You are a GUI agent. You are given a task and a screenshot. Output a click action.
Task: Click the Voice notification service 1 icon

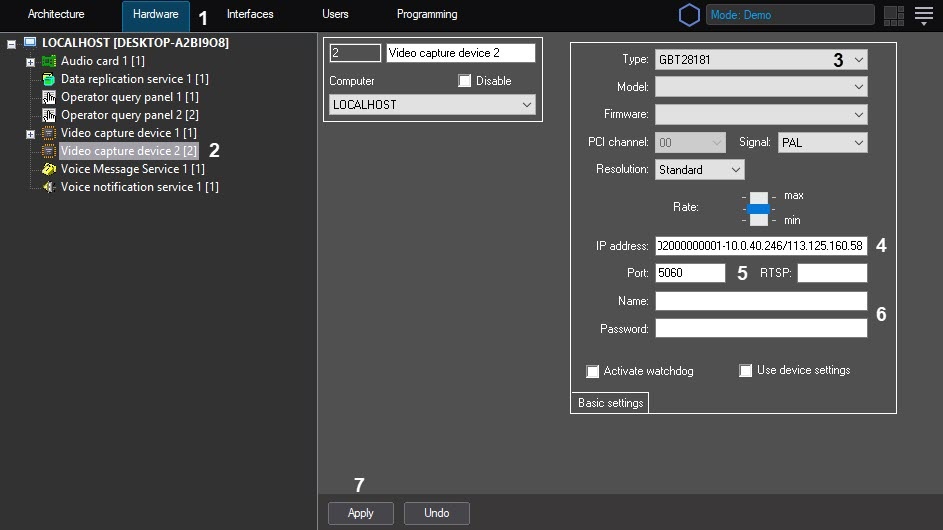click(49, 187)
